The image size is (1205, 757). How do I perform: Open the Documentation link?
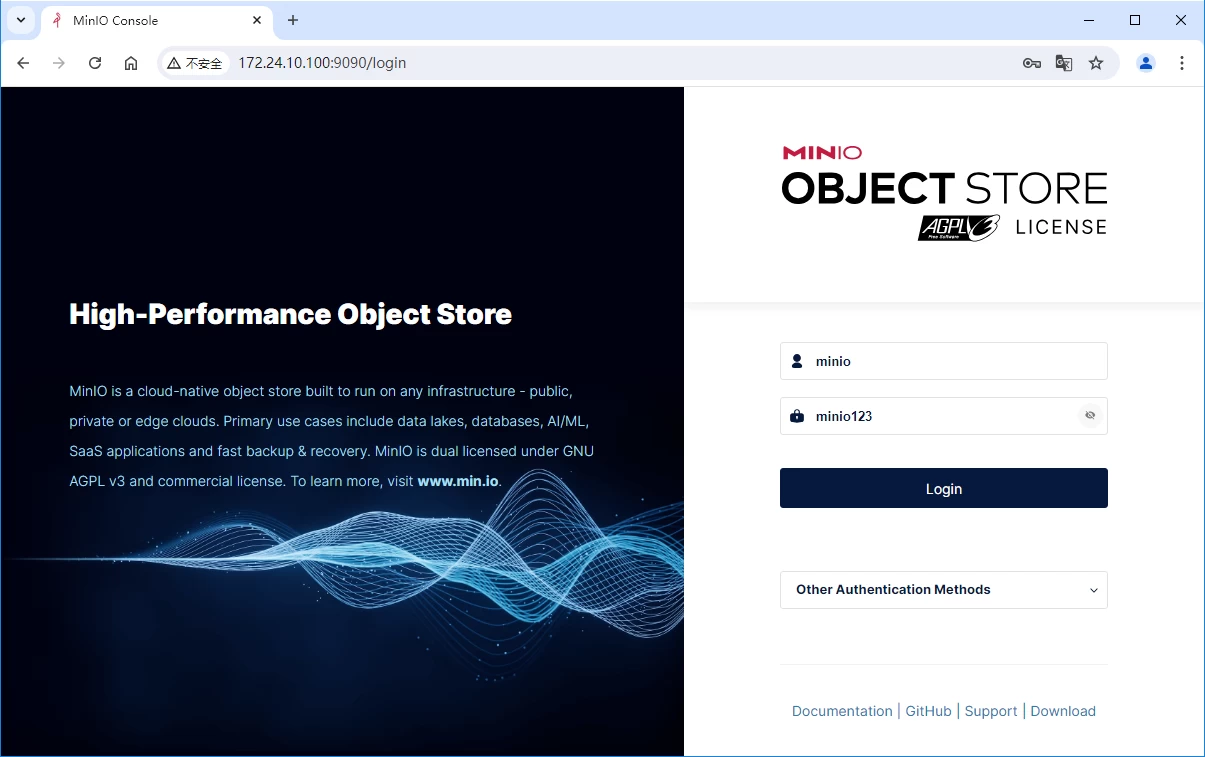point(842,711)
